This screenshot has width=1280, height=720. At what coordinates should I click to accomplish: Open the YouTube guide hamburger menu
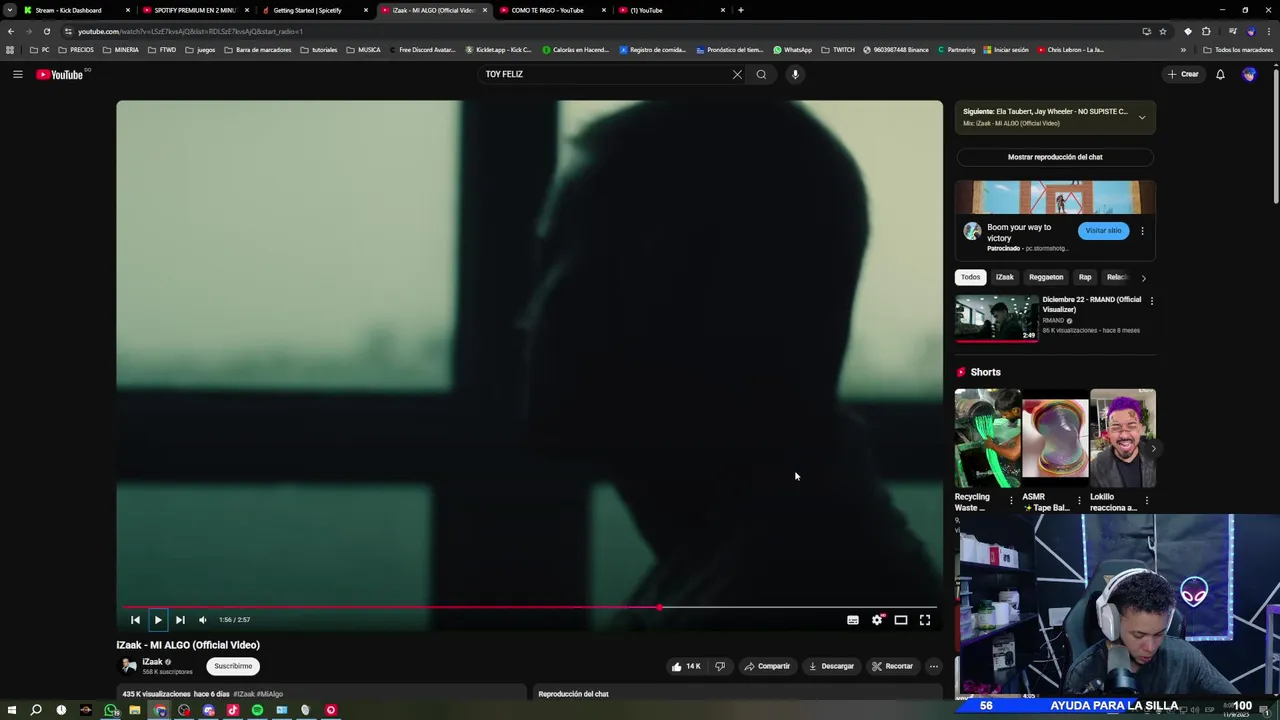point(17,74)
